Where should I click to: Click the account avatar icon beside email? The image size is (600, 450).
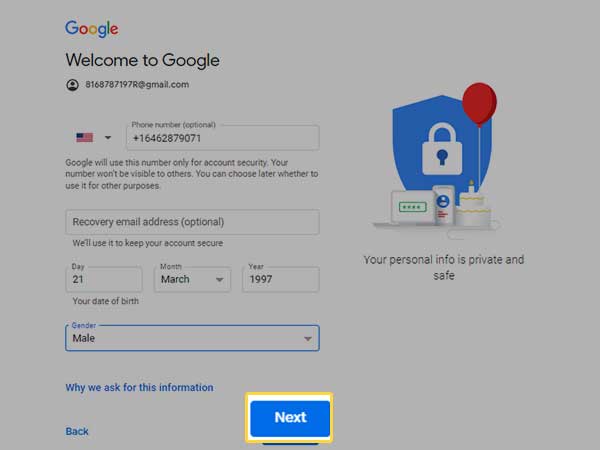pos(72,85)
